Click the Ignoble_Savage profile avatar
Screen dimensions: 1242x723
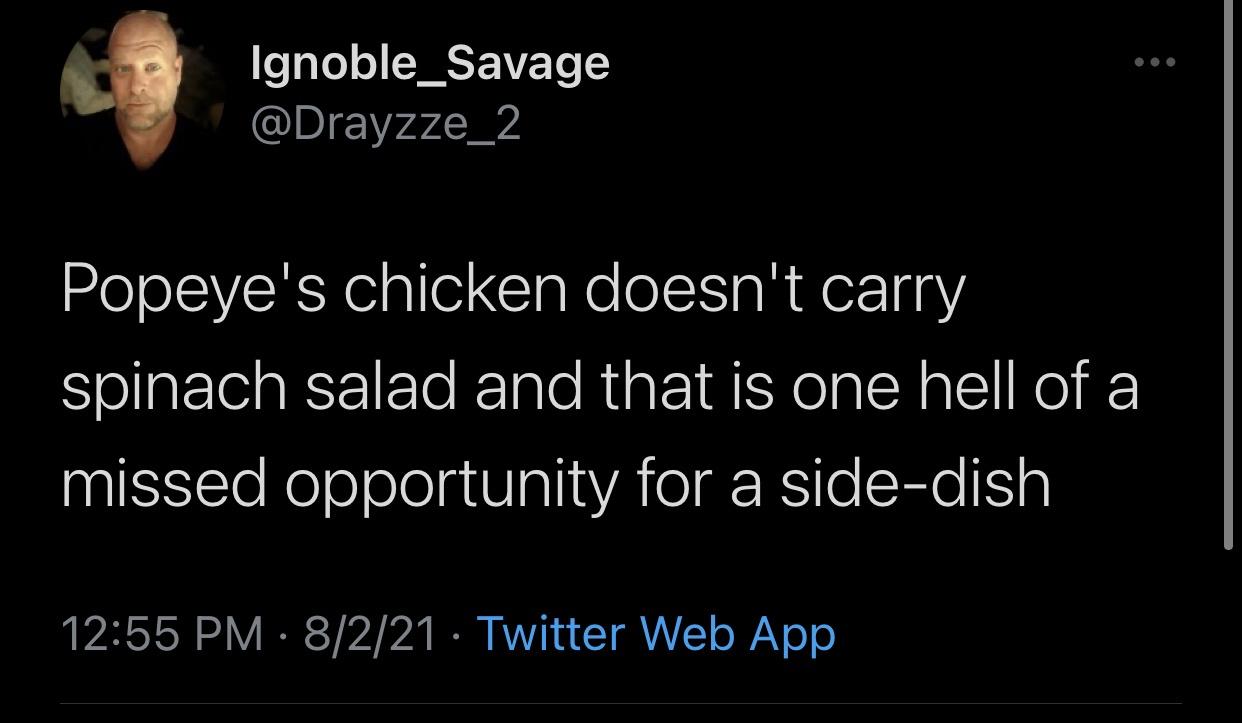141,91
